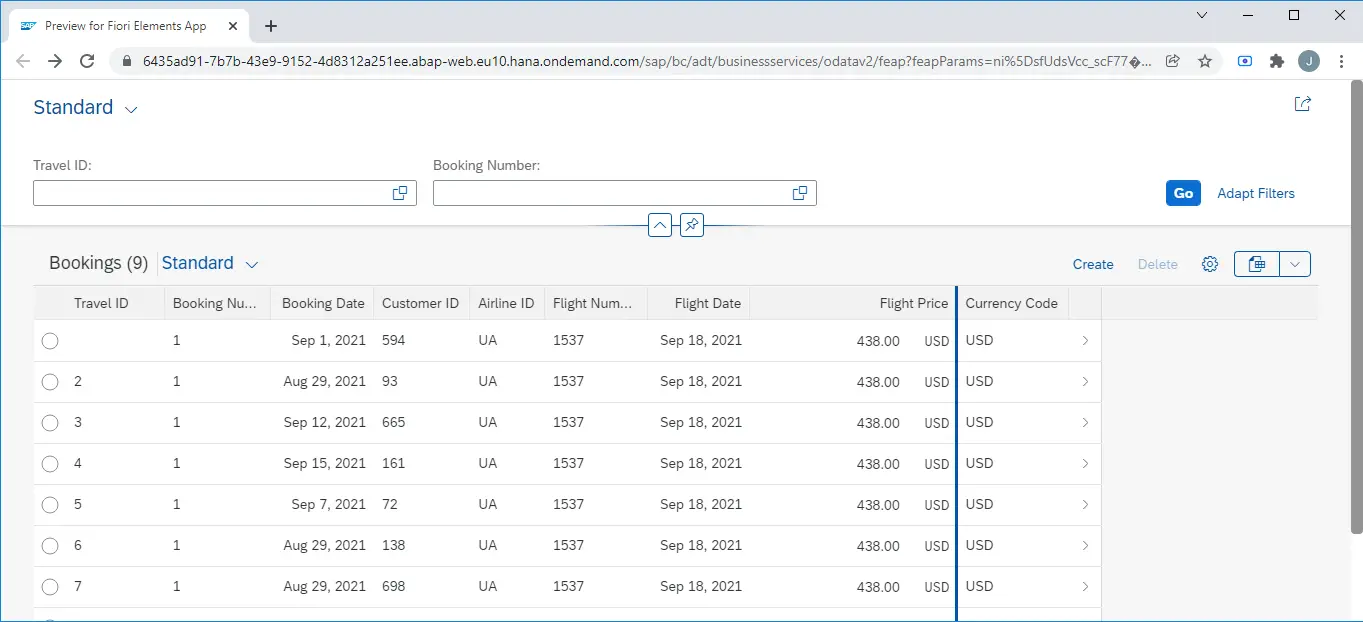Click customer ID 161 cell
This screenshot has width=1363, height=622.
394,464
